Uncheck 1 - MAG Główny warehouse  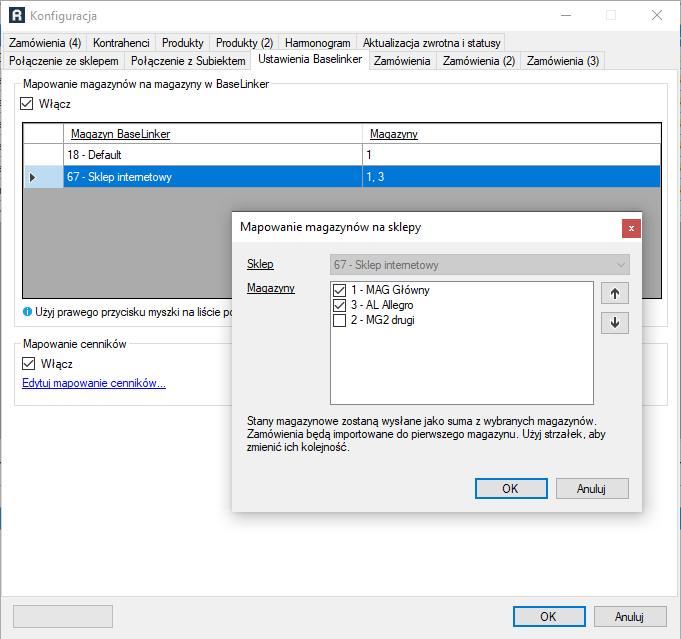(339, 290)
